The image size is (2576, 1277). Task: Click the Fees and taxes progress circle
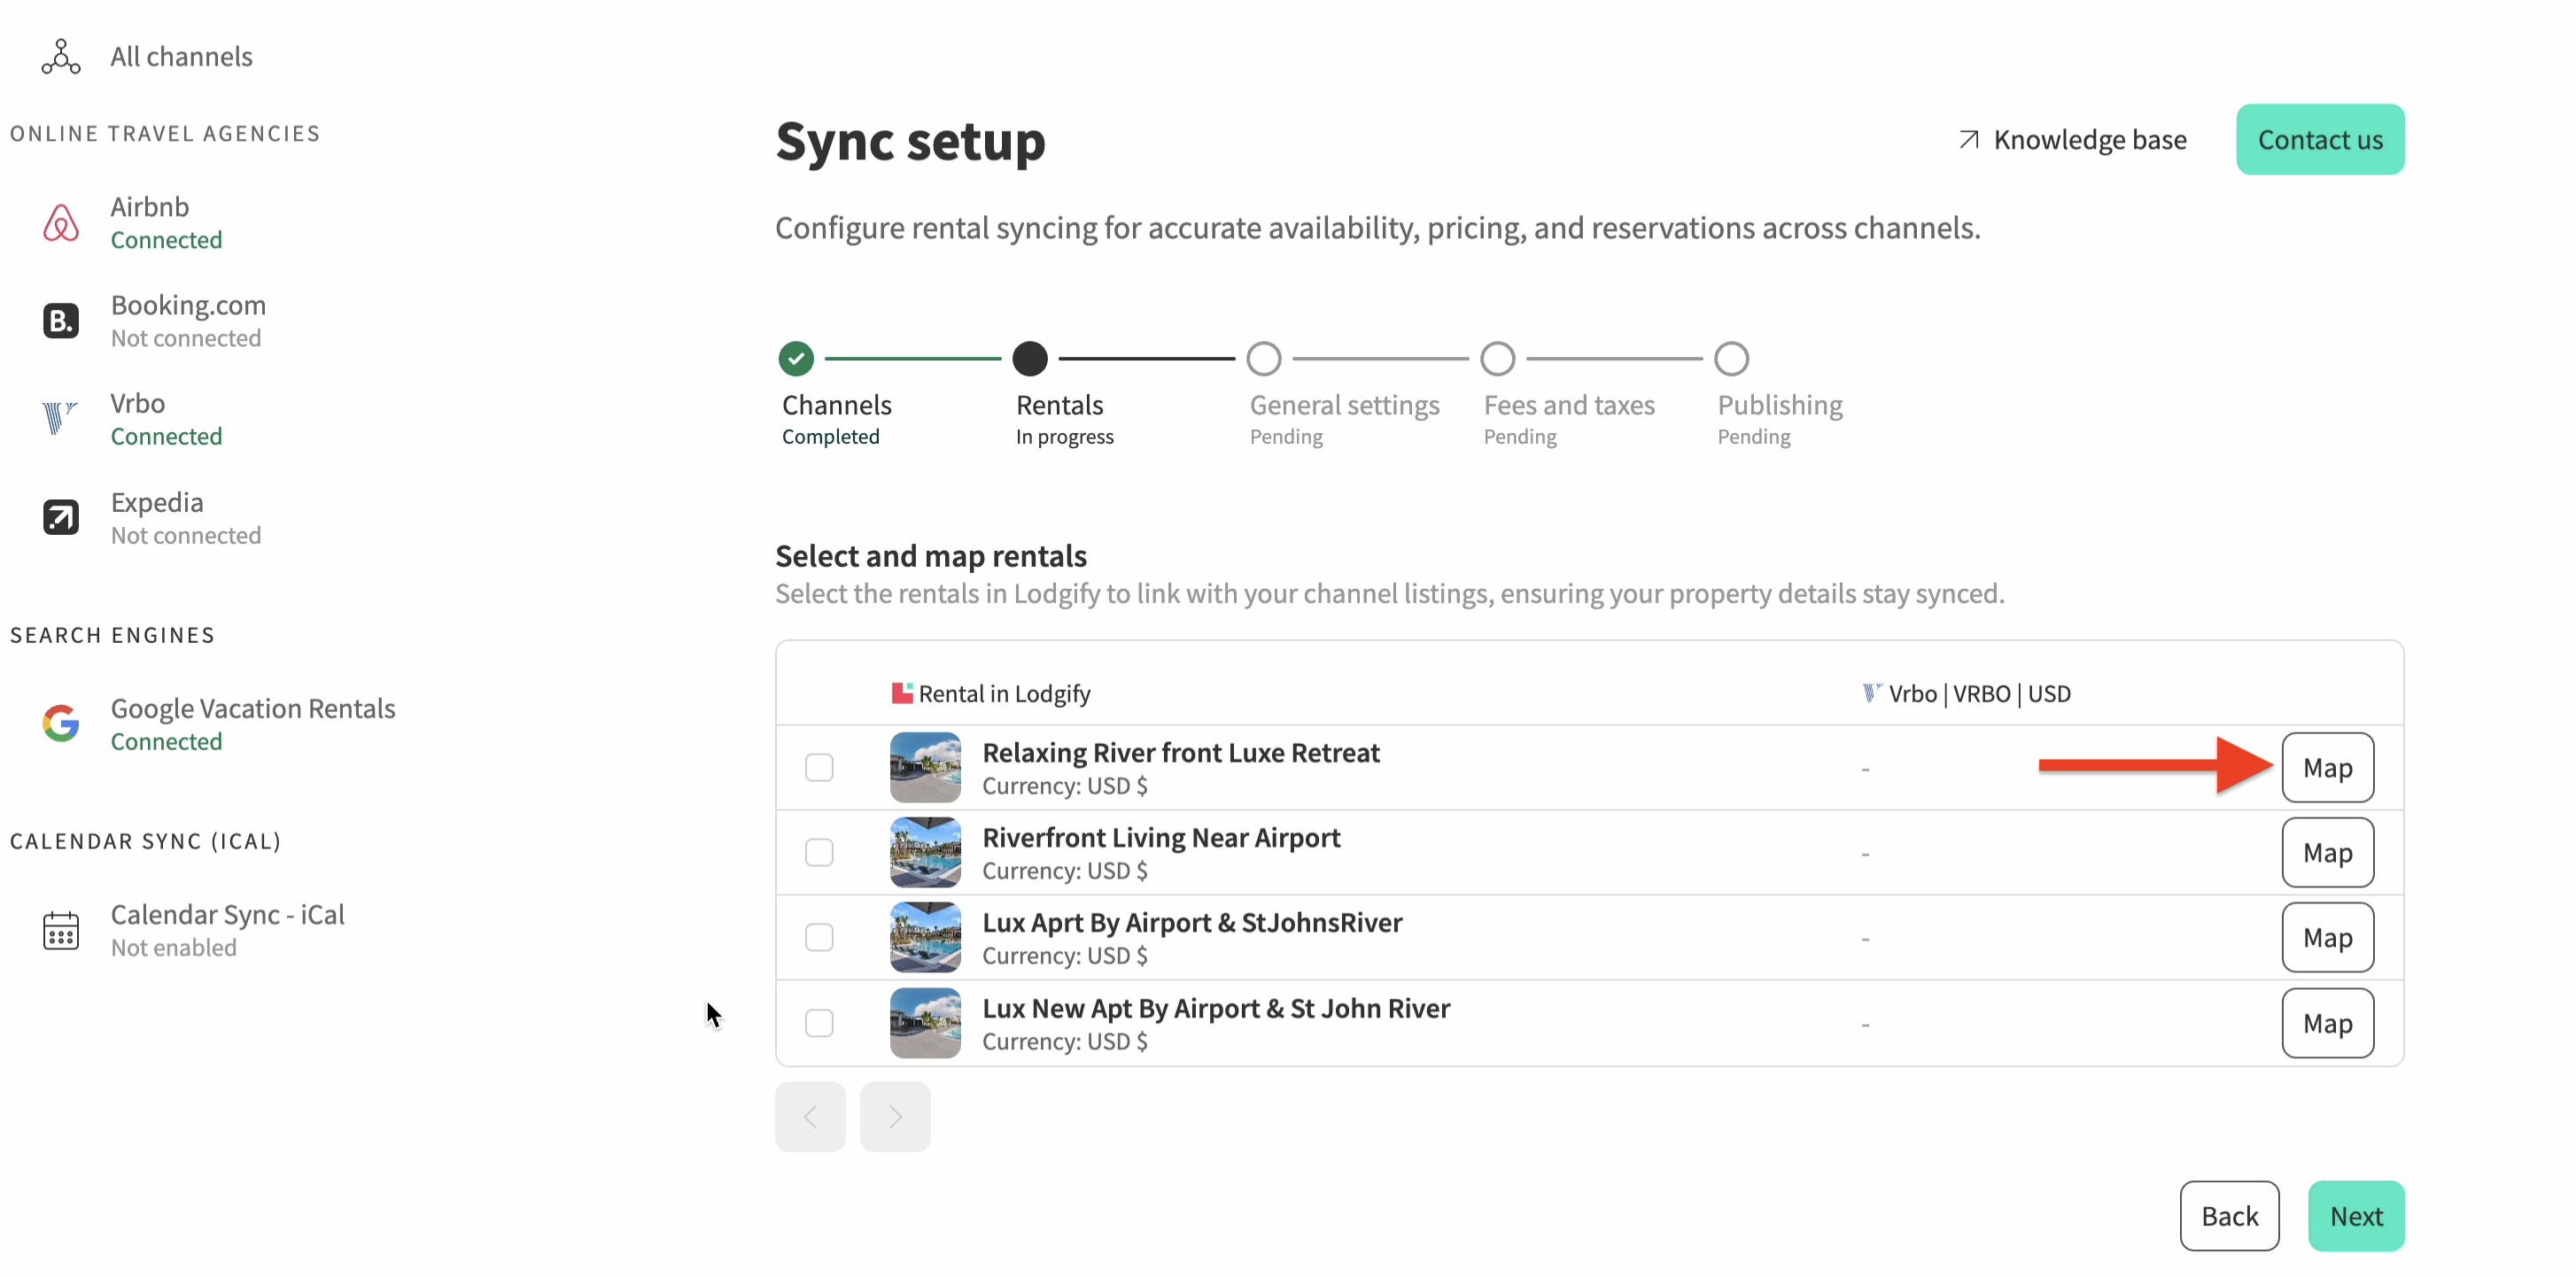pos(1497,359)
